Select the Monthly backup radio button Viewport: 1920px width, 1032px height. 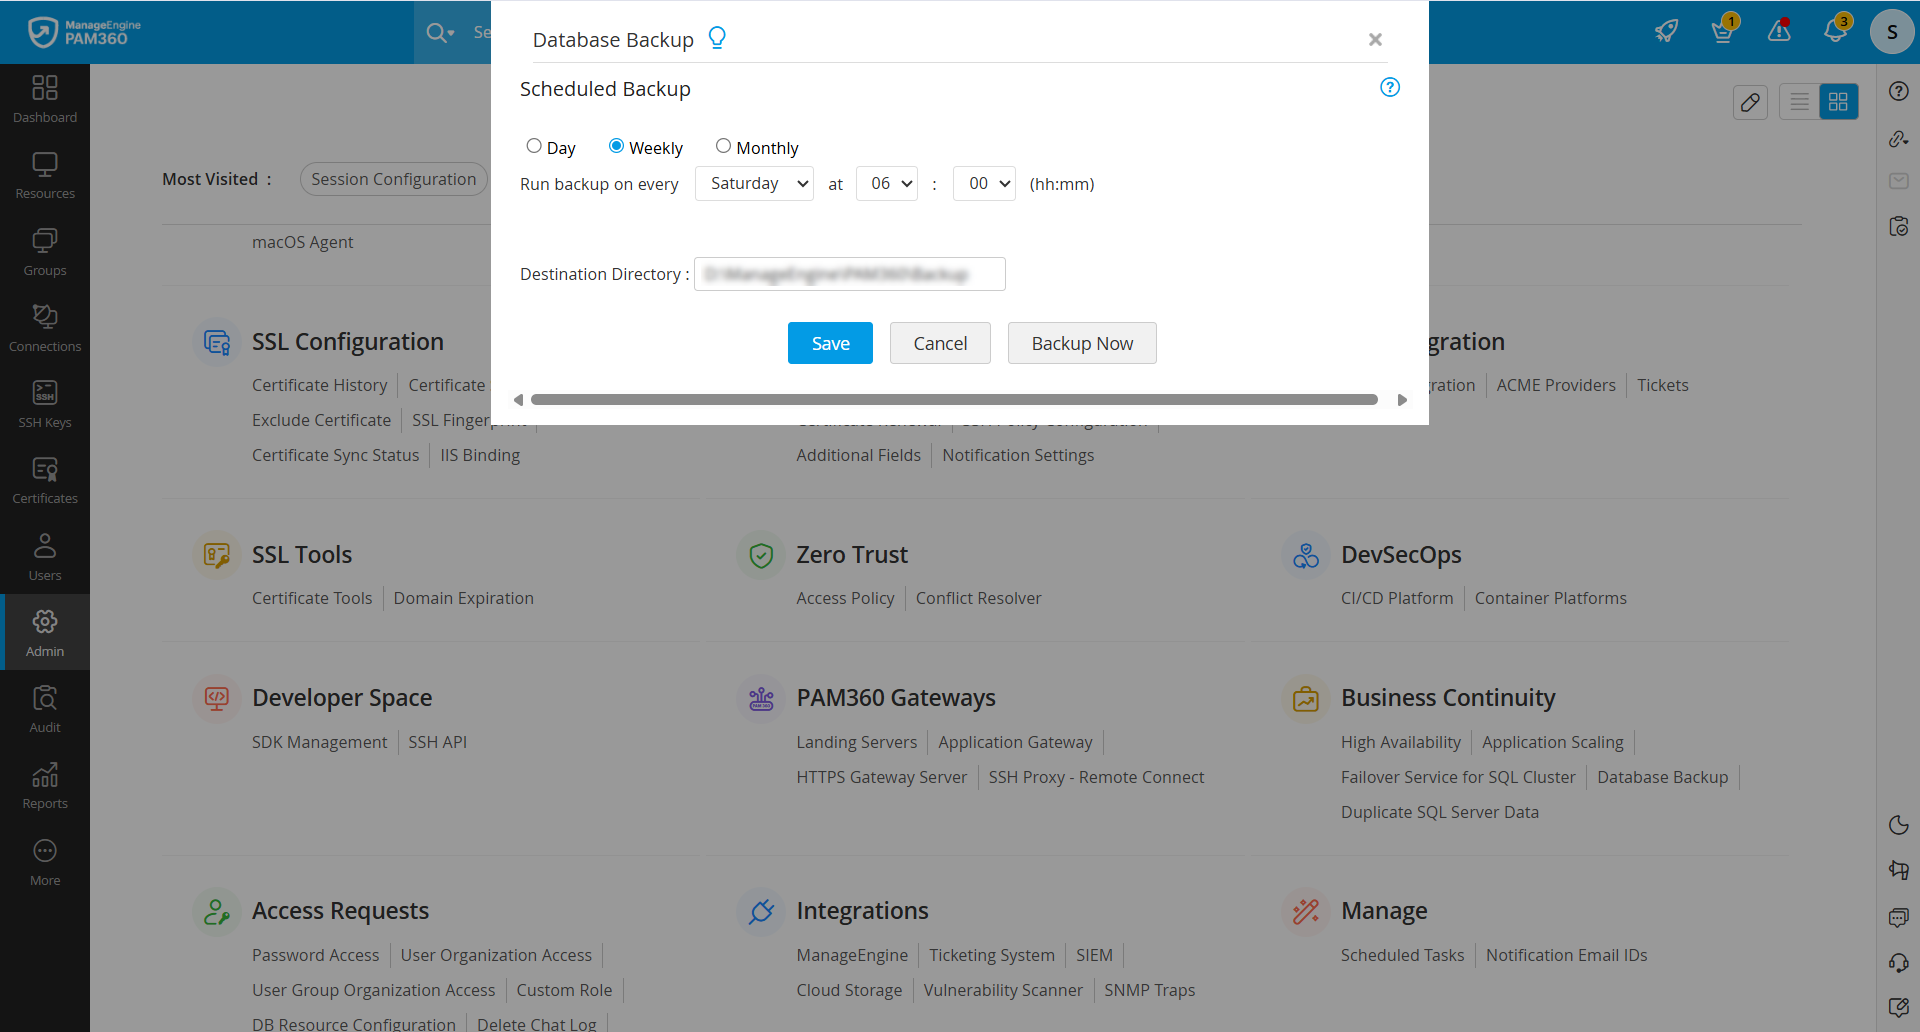[x=723, y=146]
